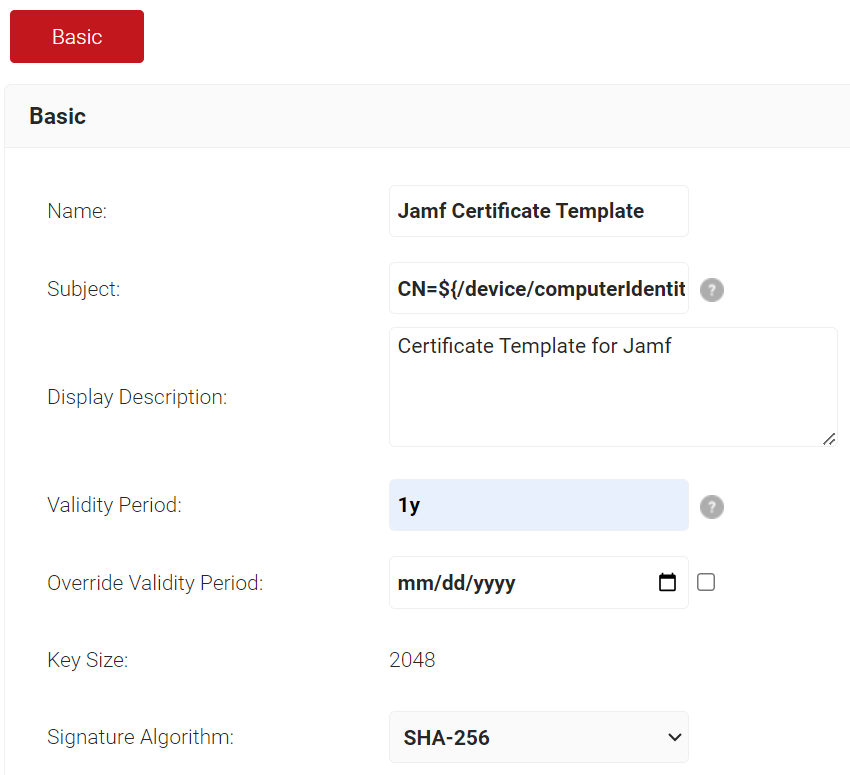Click the Signature Algorithm label
Screen dimensions: 850x775
coord(140,737)
